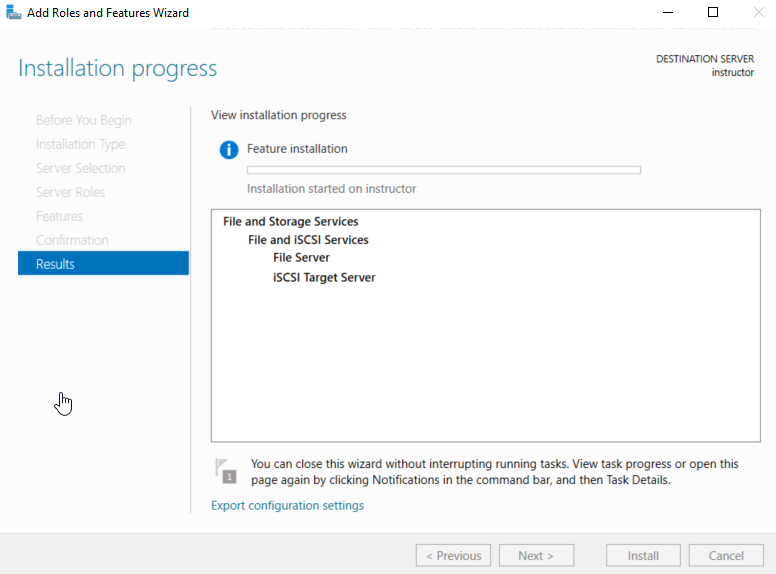Image resolution: width=776 pixels, height=574 pixels.
Task: Select the Installation Type step
Action: (80, 144)
